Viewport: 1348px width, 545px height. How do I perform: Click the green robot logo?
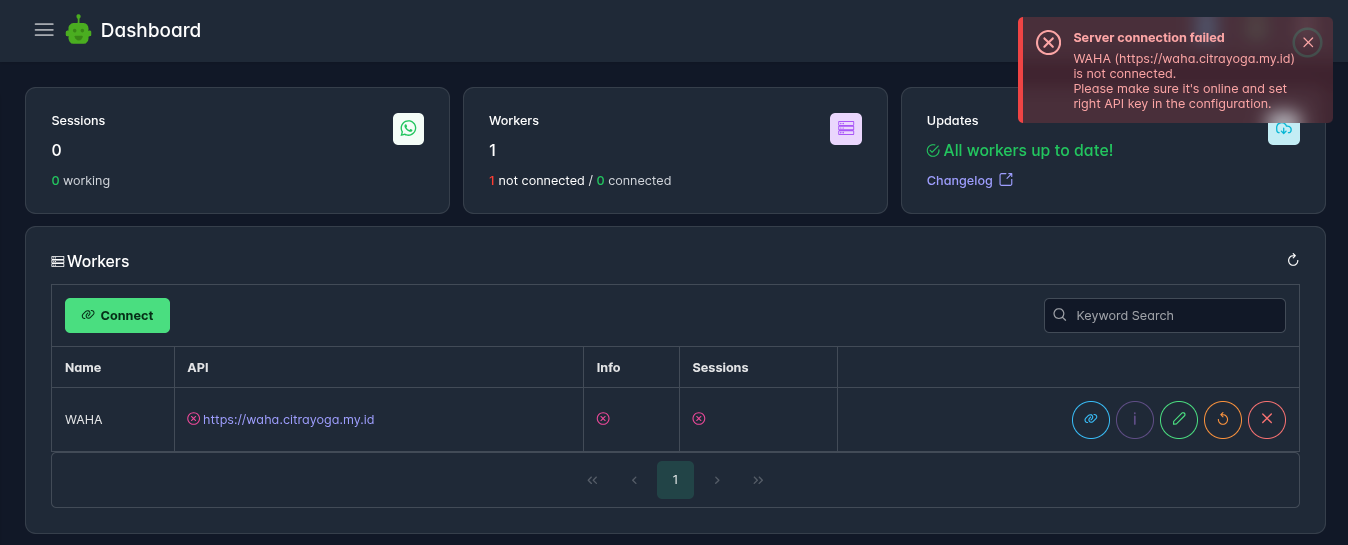pos(79,30)
